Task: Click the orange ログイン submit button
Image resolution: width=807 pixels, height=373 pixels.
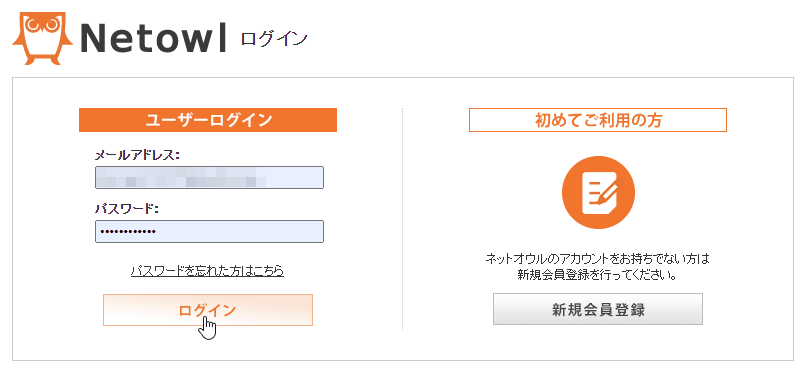Action: click(208, 310)
